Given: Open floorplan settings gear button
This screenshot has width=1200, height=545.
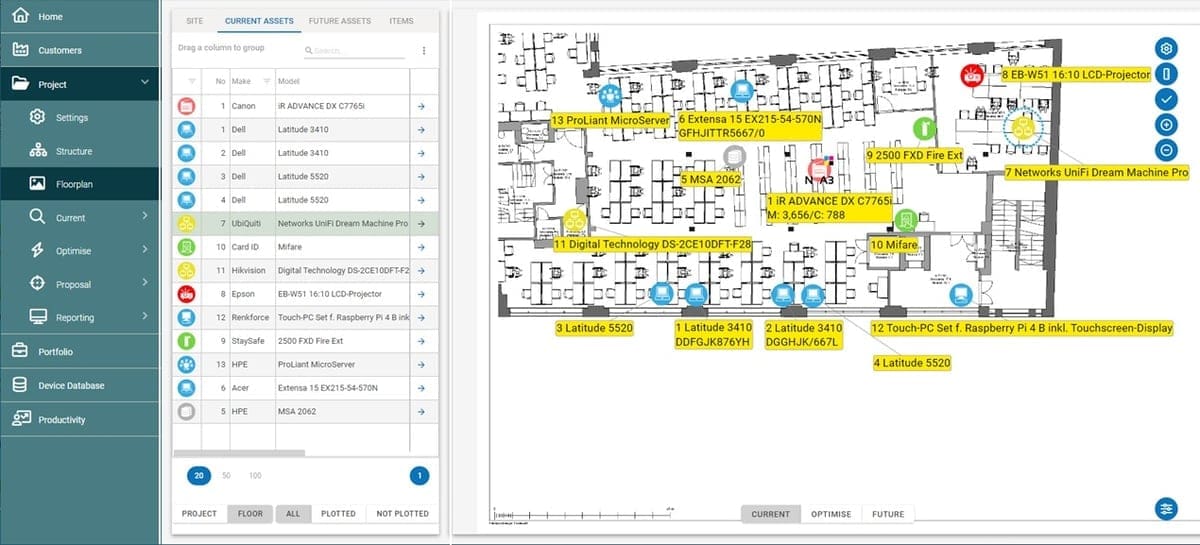Looking at the screenshot, I should (1165, 48).
